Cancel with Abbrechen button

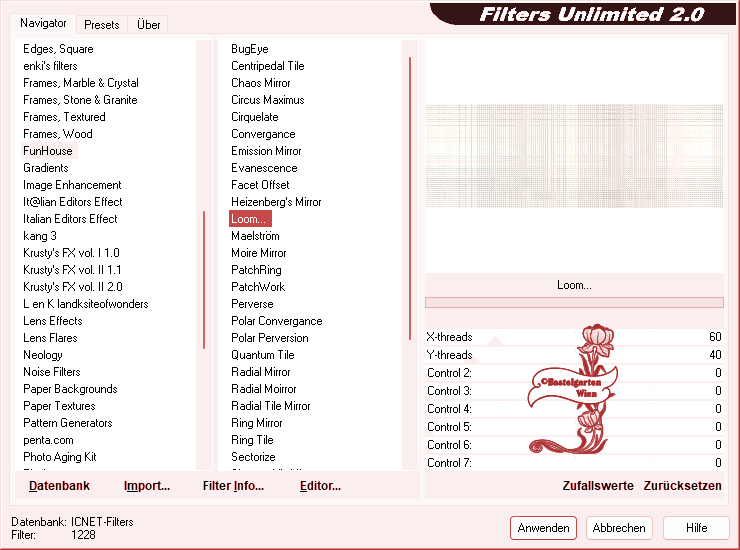pos(619,528)
